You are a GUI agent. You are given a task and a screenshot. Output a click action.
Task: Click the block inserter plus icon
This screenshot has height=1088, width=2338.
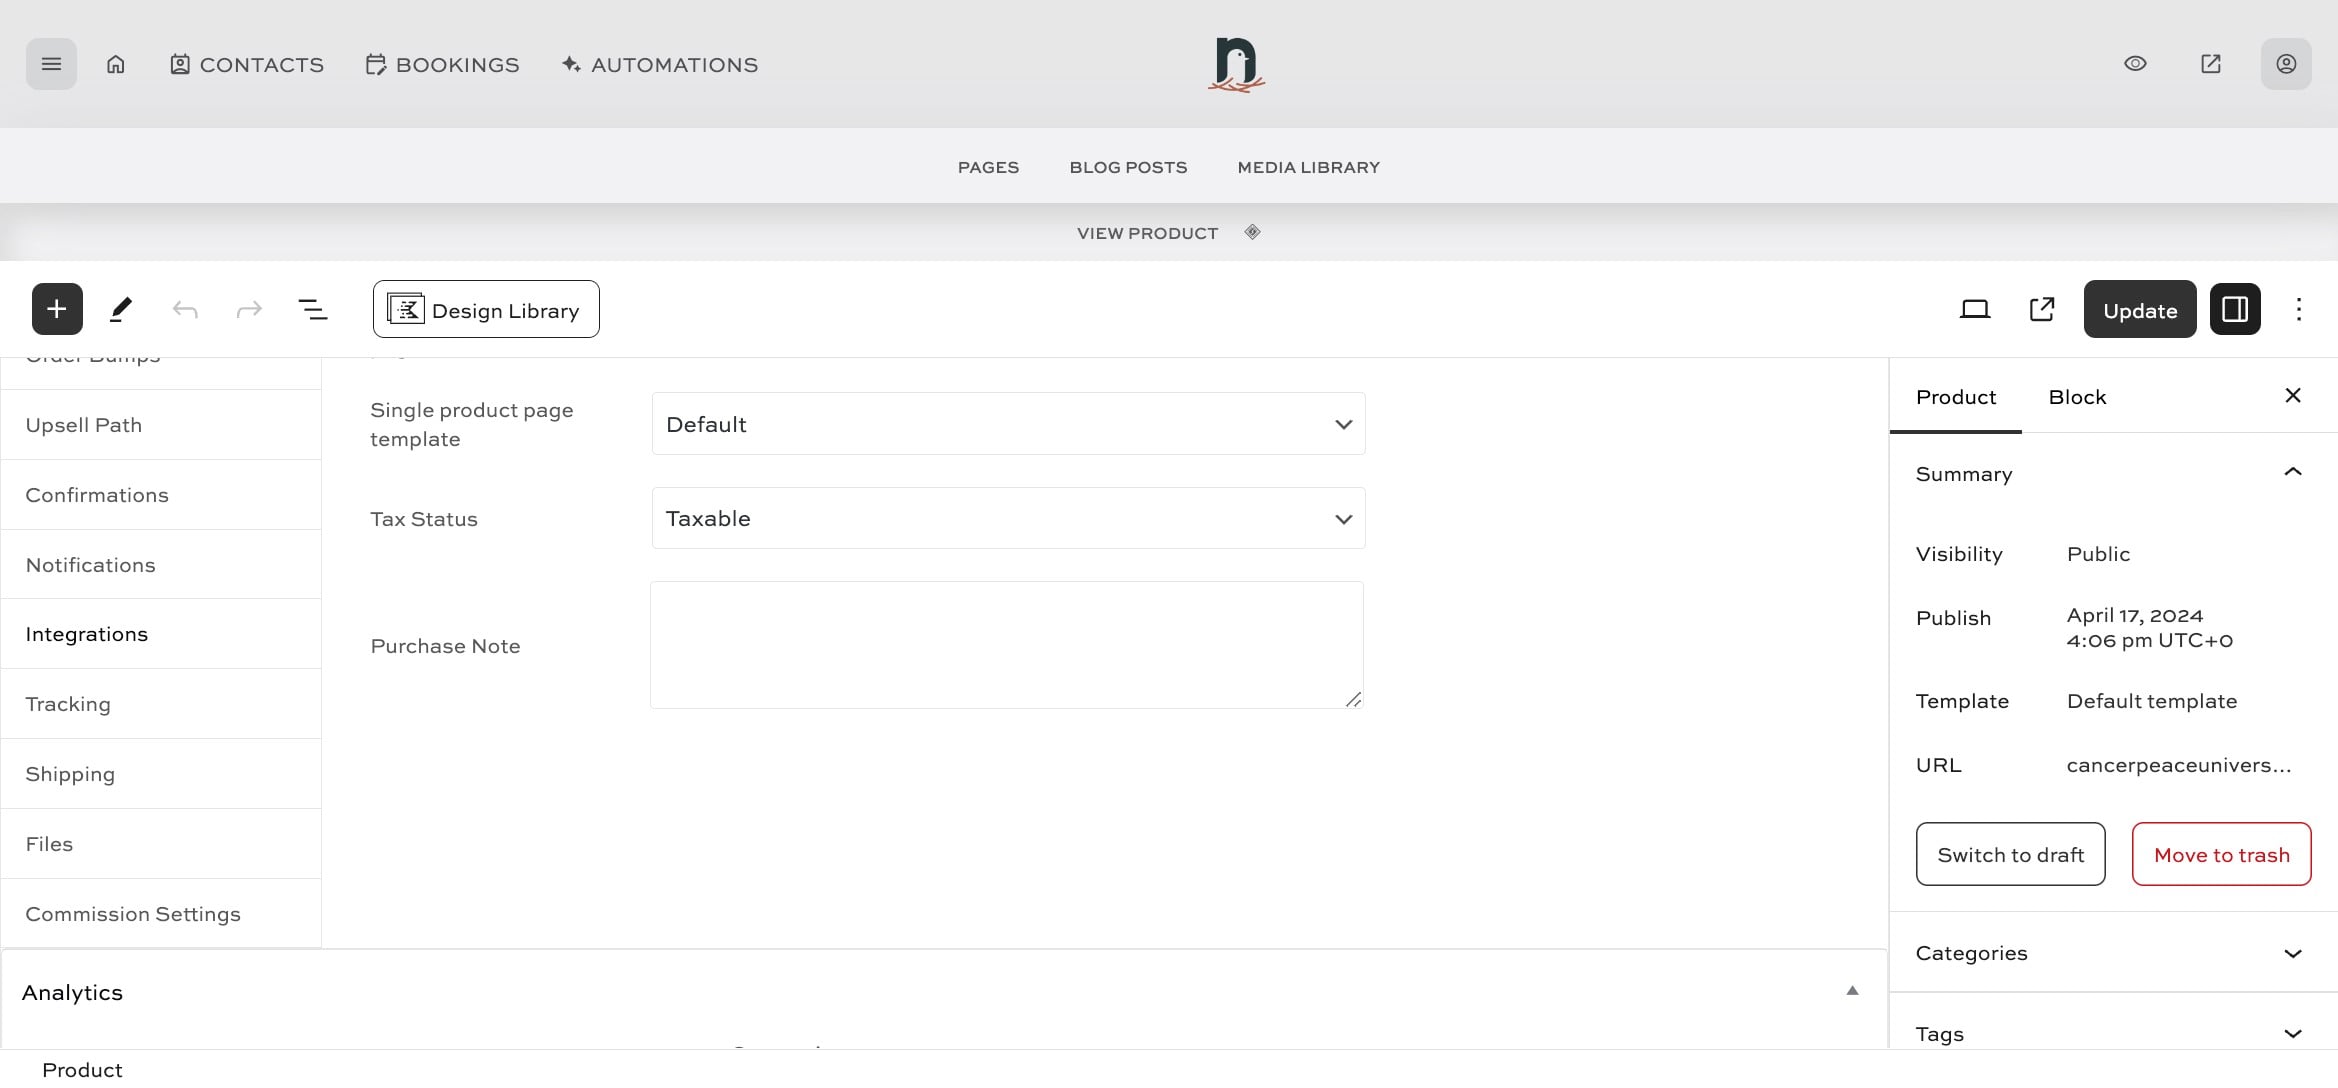pyautogui.click(x=57, y=309)
